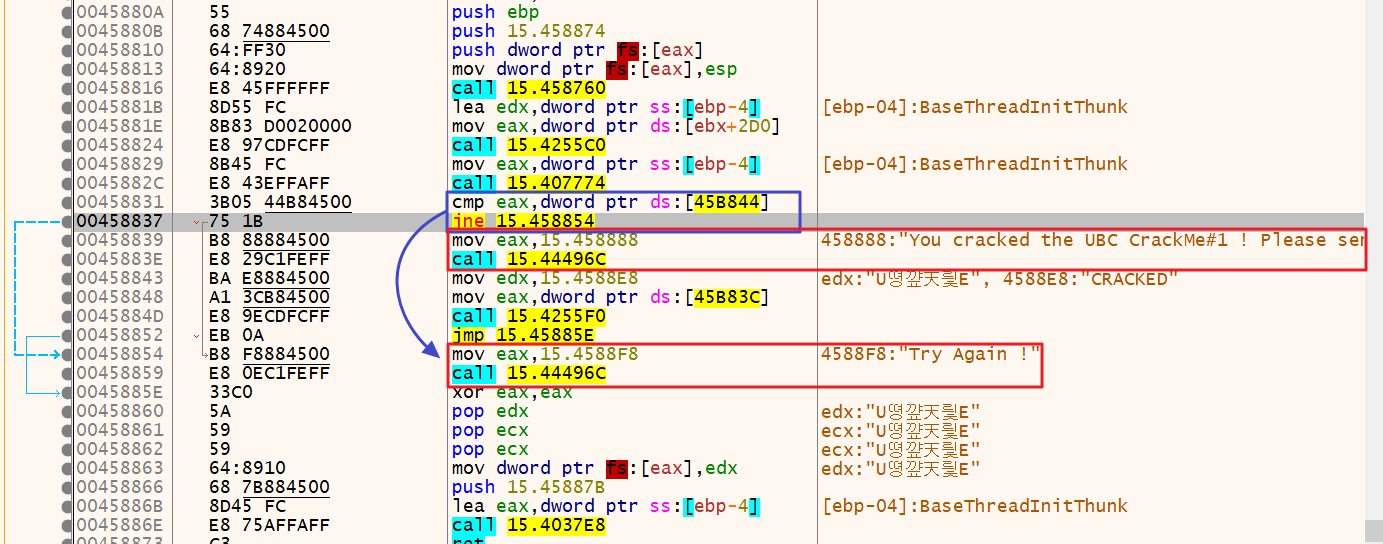Toggle breakpoint dot at address 0045885E
1383x544 pixels.
click(67, 392)
